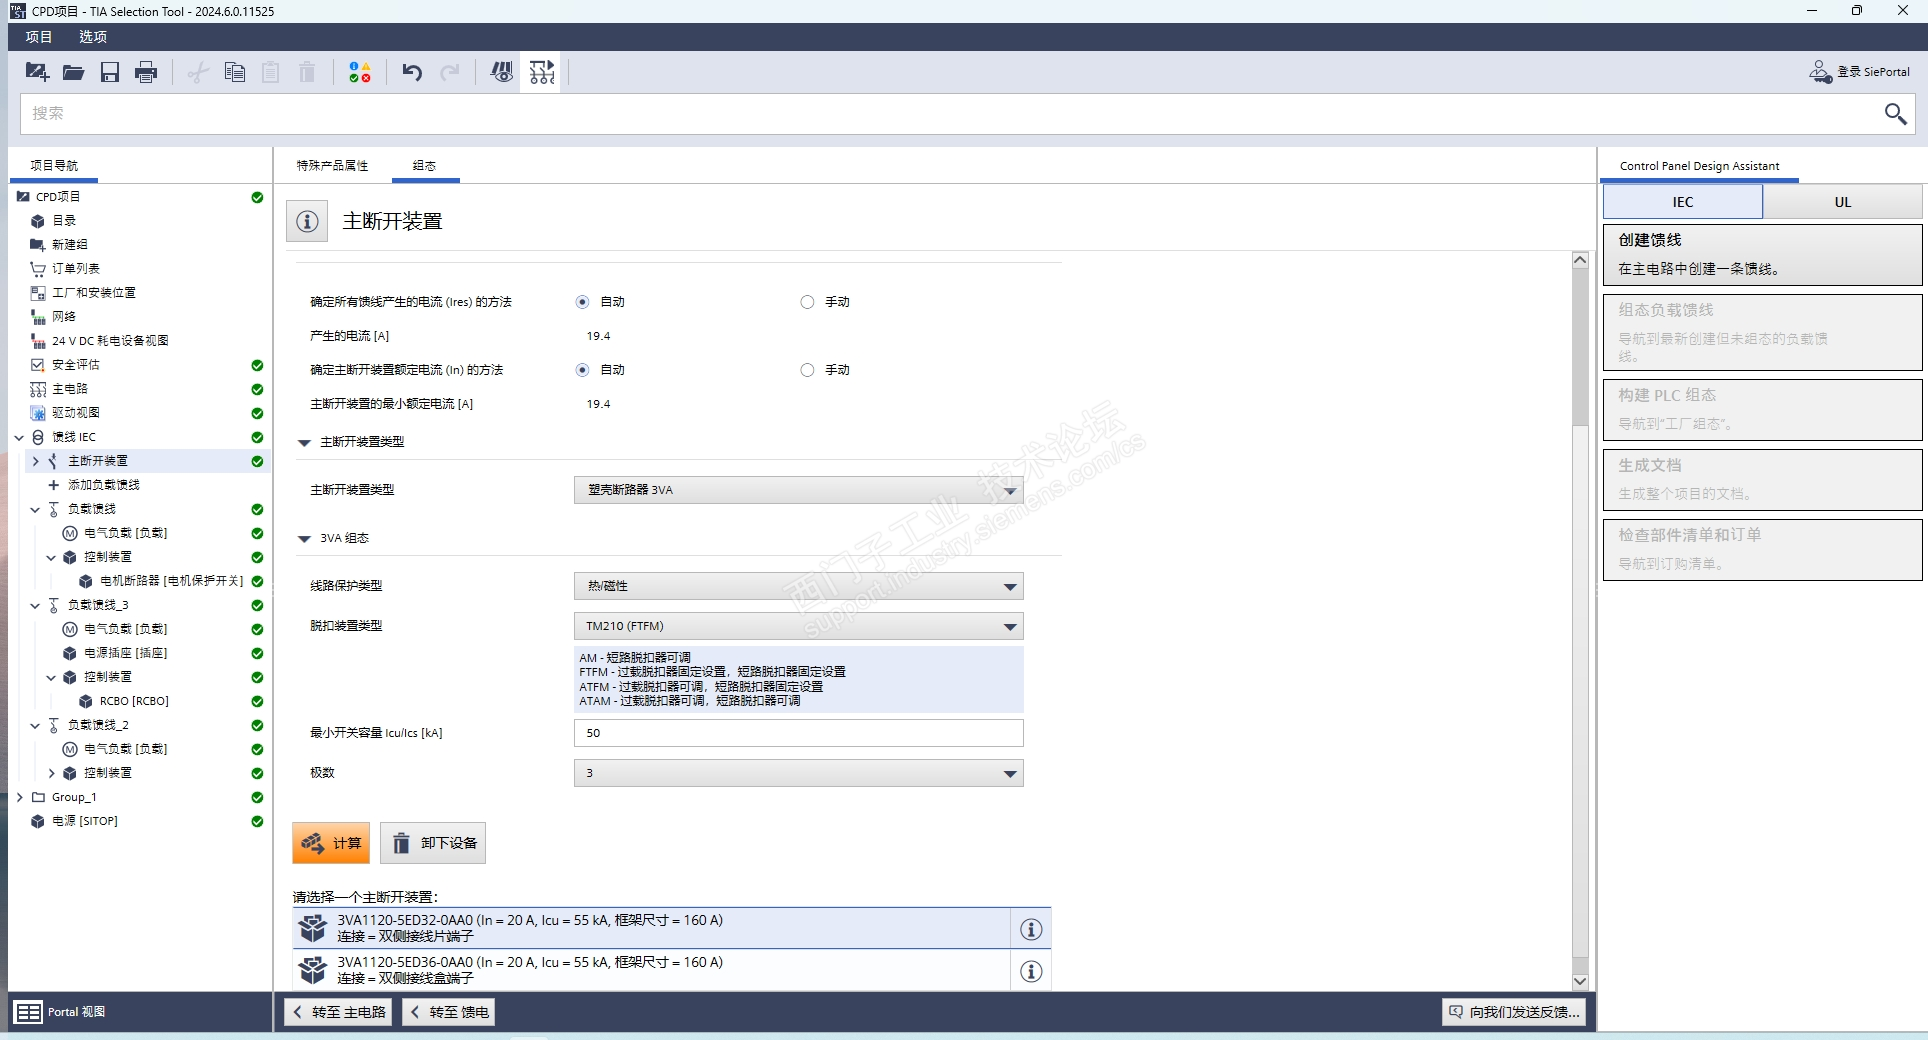This screenshot has width=1928, height=1040.
Task: Select 电机断路器 [电机保护开关] tree item
Action: pyautogui.click(x=171, y=581)
